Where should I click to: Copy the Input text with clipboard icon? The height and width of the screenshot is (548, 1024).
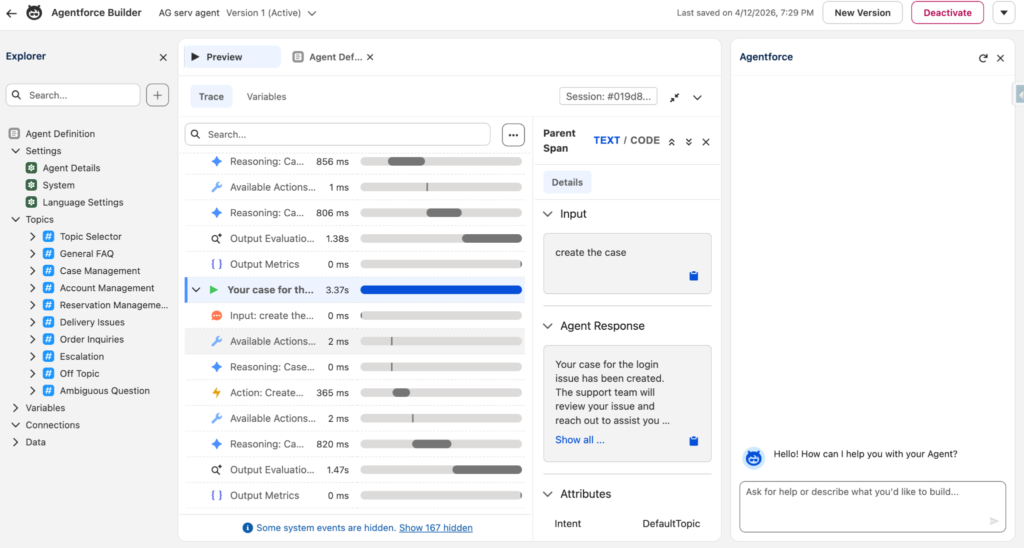click(x=693, y=276)
